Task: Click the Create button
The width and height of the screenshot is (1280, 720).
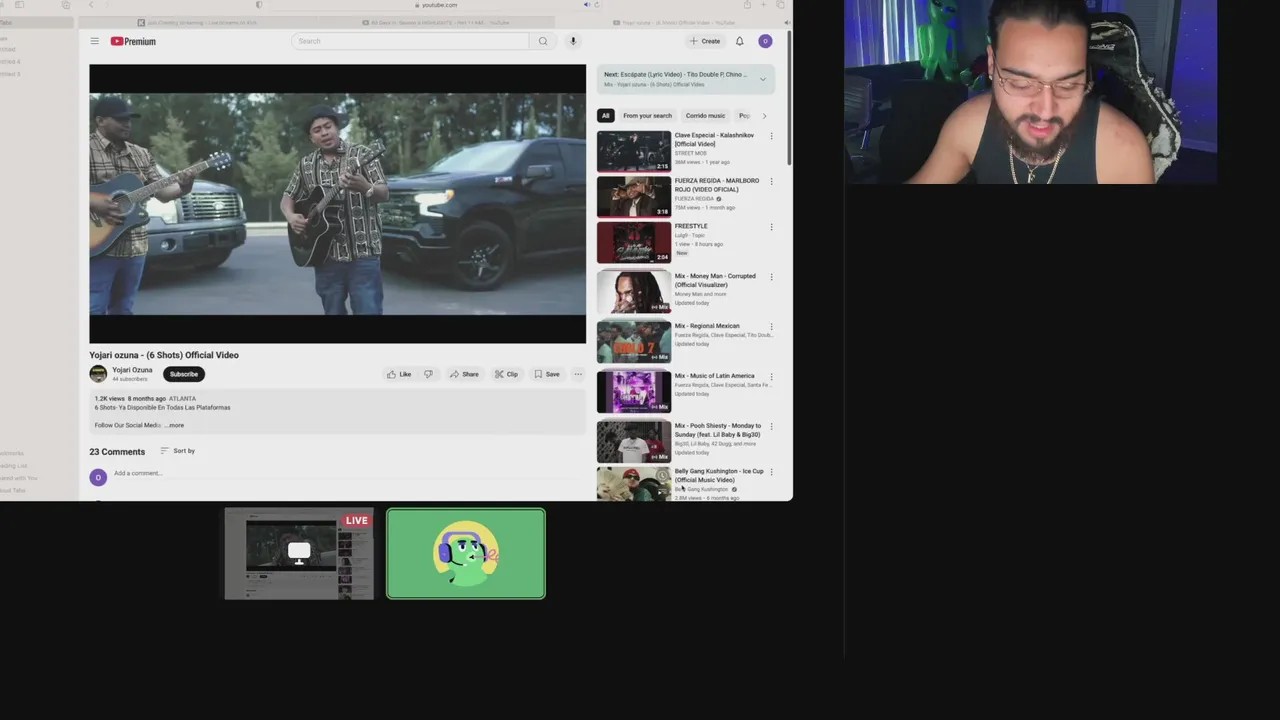Action: (x=705, y=41)
